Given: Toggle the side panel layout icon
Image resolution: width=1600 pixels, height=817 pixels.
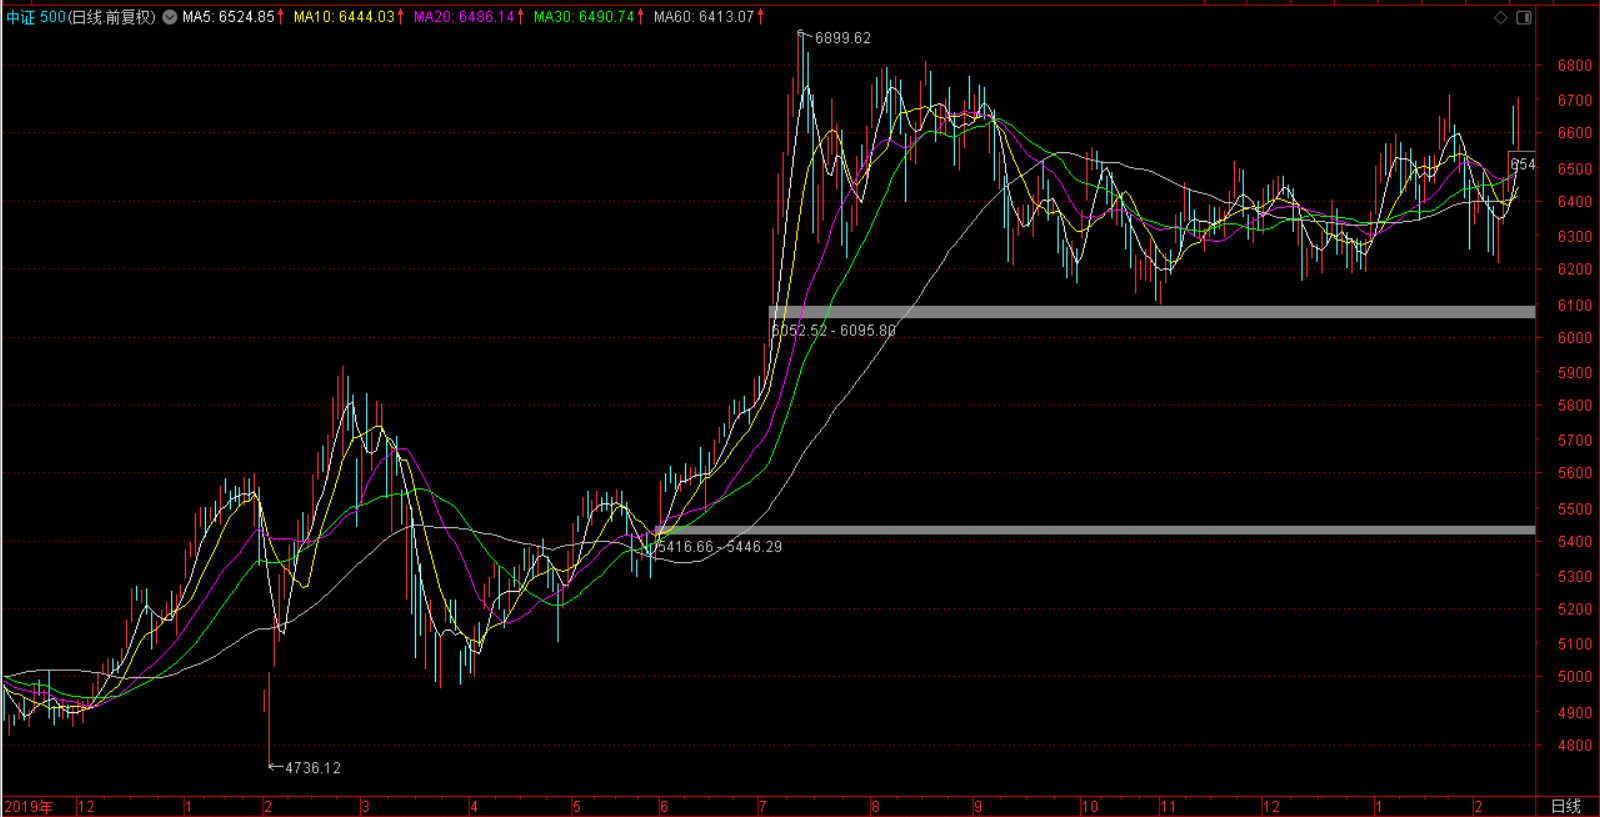Looking at the screenshot, I should point(1524,17).
